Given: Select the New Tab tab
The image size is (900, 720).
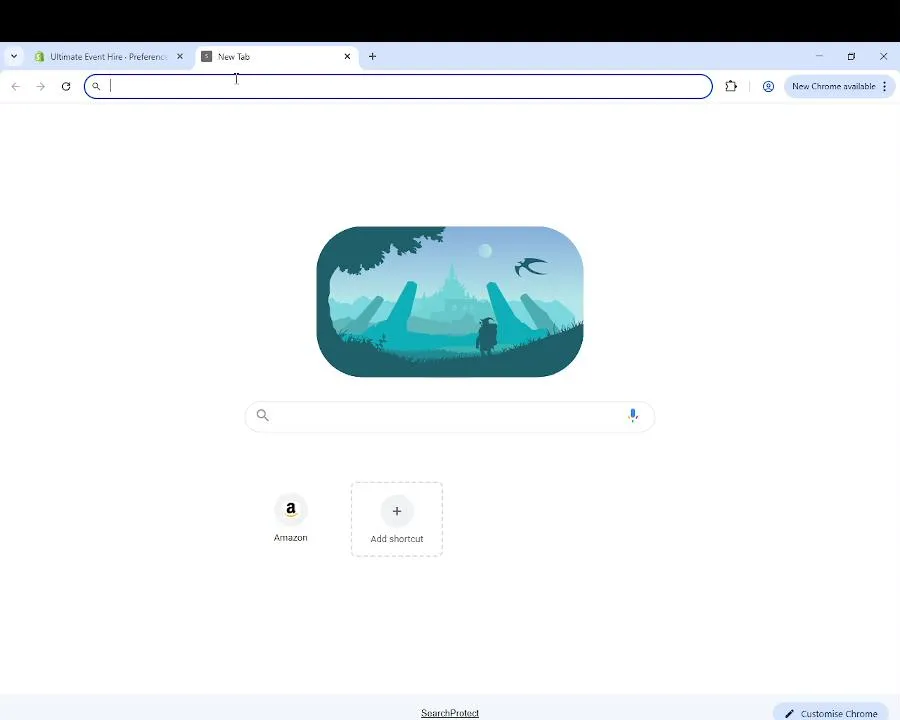Looking at the screenshot, I should 278,56.
